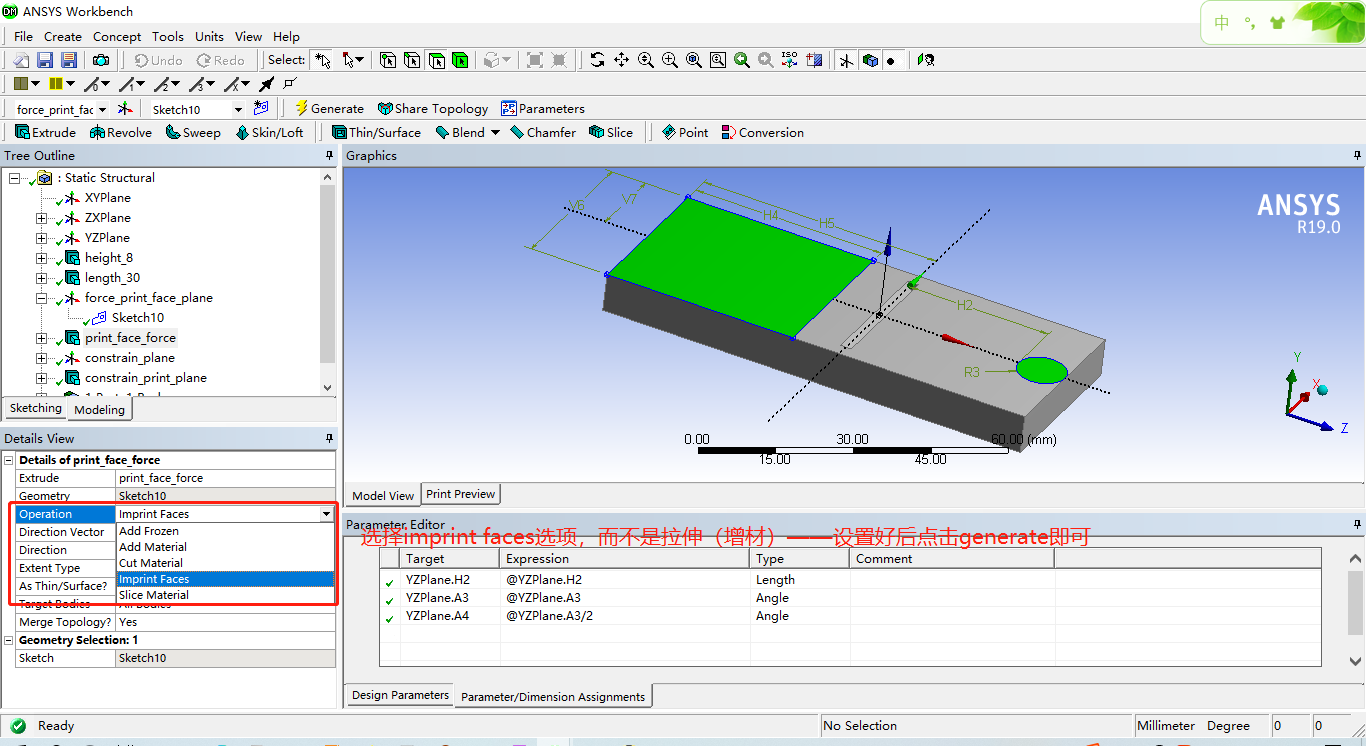1366x746 pixels.
Task: Open the Chamfer tool
Action: (x=543, y=132)
